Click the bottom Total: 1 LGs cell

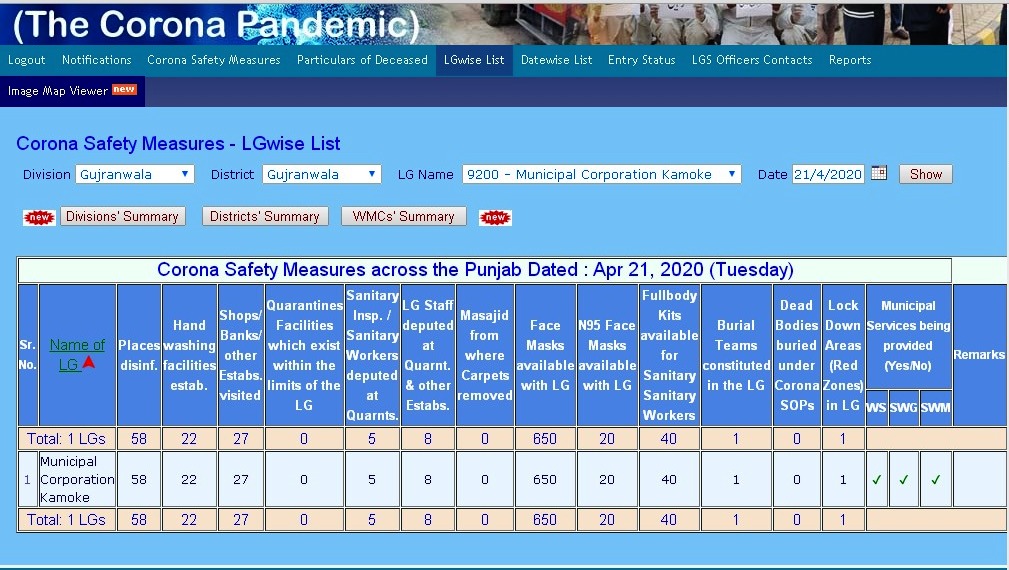pyautogui.click(x=67, y=520)
